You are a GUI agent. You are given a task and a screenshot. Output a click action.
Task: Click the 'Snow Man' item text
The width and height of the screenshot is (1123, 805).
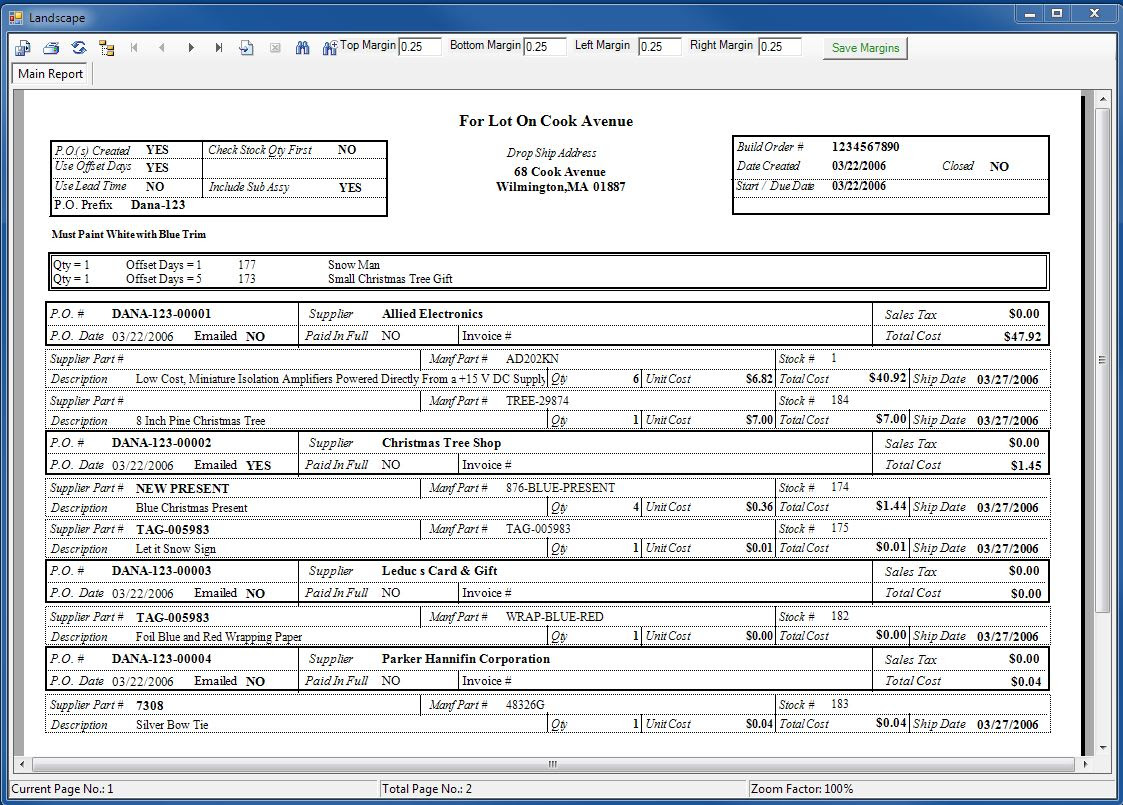click(354, 265)
